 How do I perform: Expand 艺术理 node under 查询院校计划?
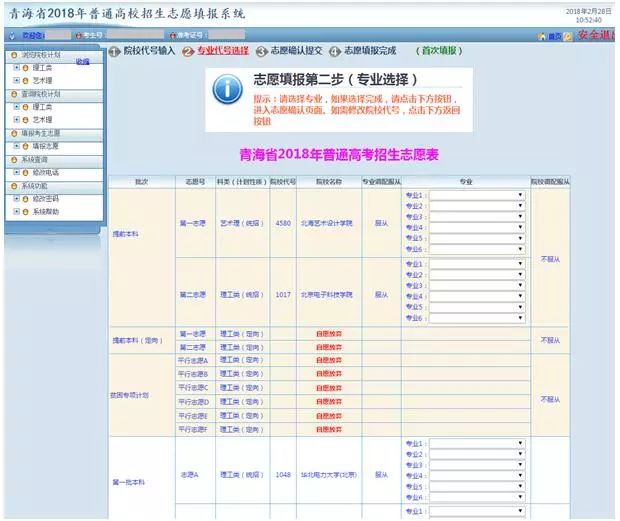click(x=15, y=120)
